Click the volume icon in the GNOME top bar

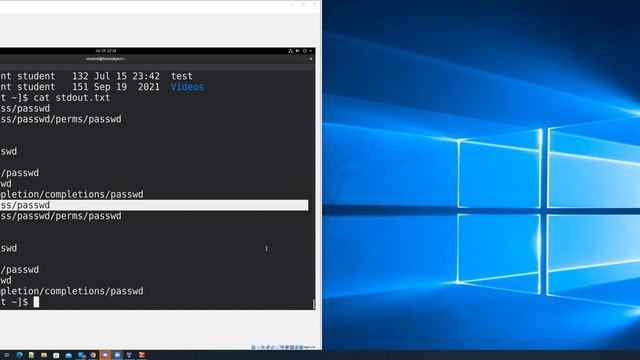[x=297, y=51]
